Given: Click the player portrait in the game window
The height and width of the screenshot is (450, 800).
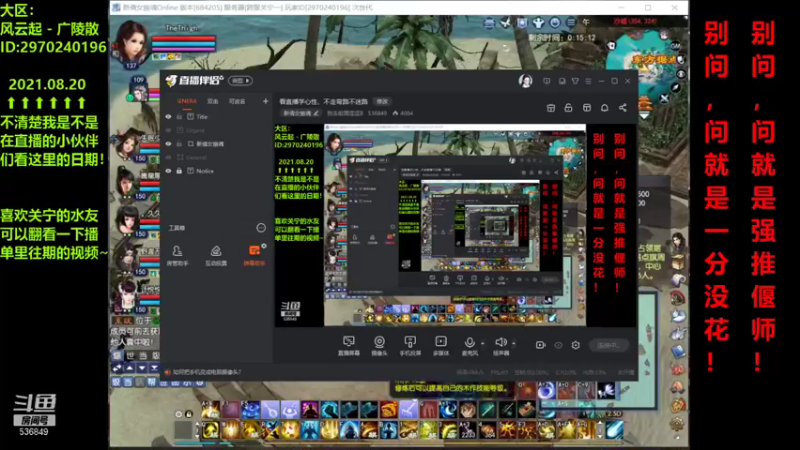Looking at the screenshot, I should click(x=132, y=43).
